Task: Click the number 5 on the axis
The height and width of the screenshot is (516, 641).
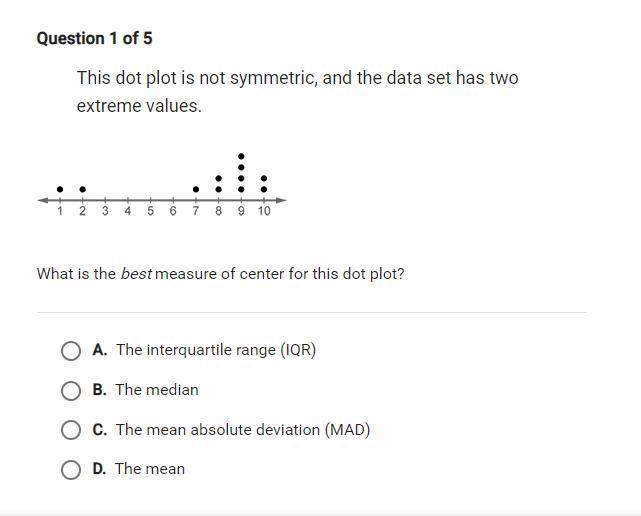Action: (150, 211)
